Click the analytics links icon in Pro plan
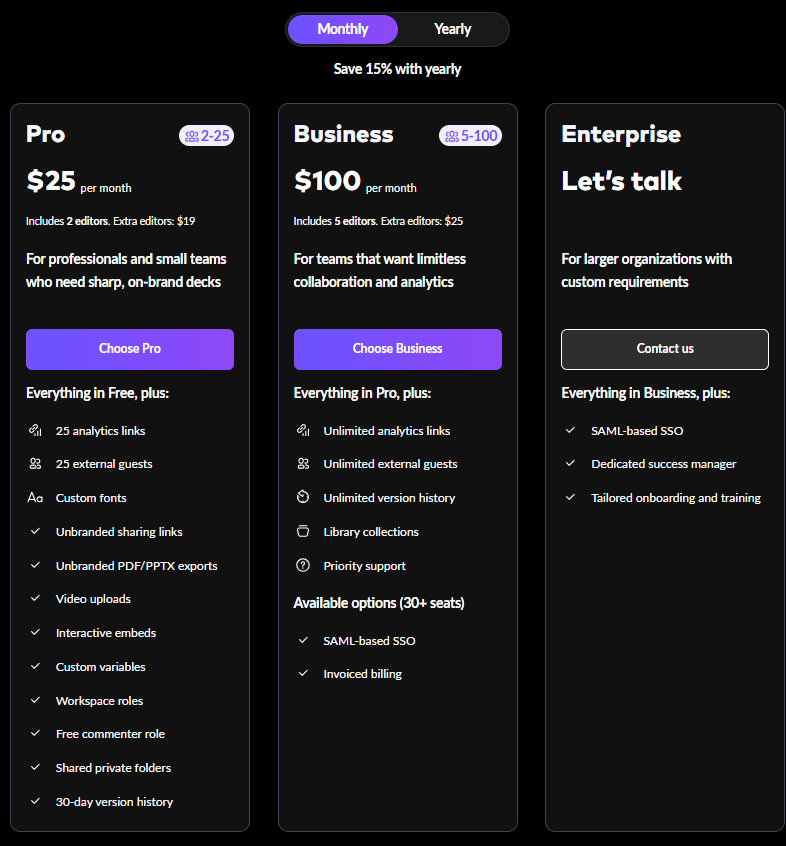 35,430
